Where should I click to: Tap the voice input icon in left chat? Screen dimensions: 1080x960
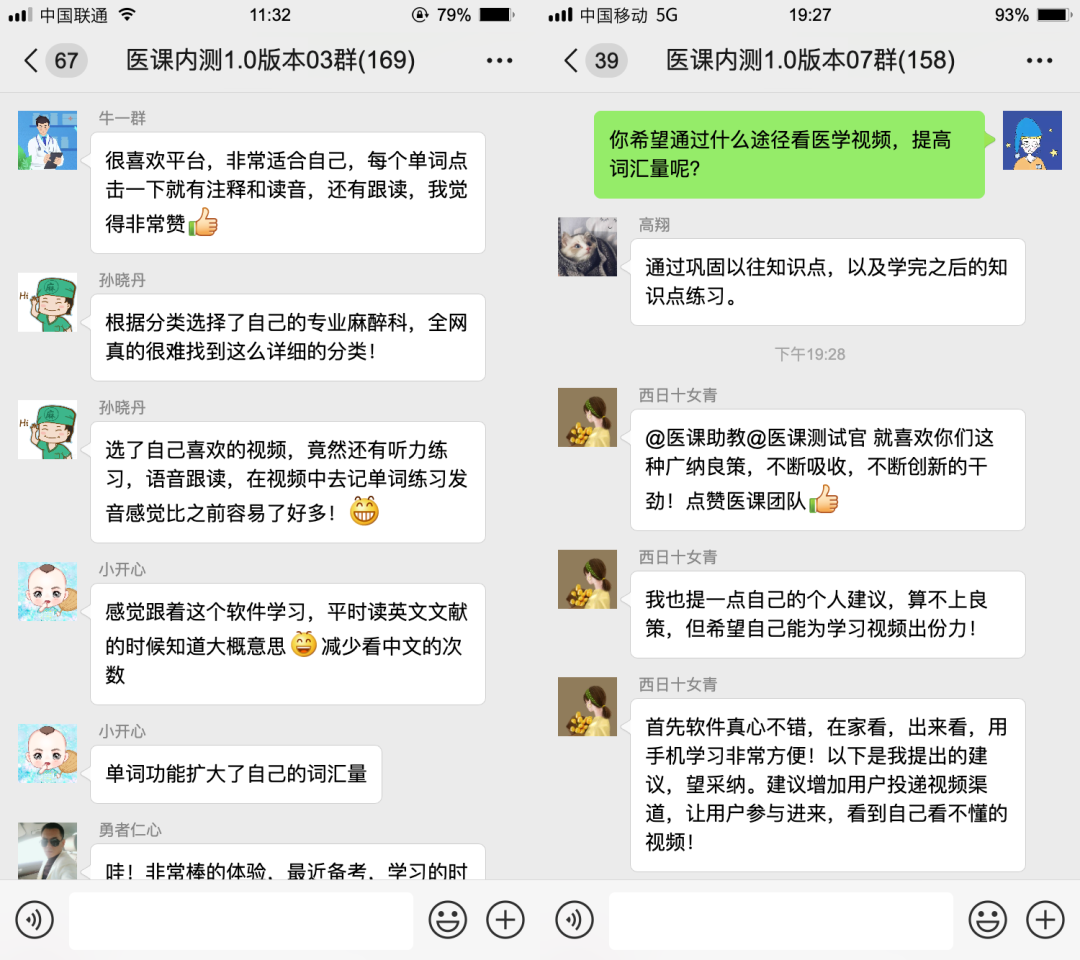tap(34, 920)
